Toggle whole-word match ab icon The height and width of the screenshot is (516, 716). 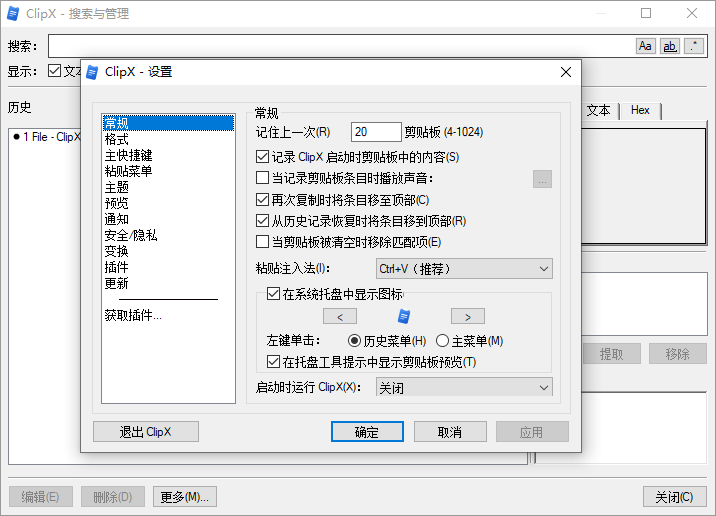click(x=669, y=46)
